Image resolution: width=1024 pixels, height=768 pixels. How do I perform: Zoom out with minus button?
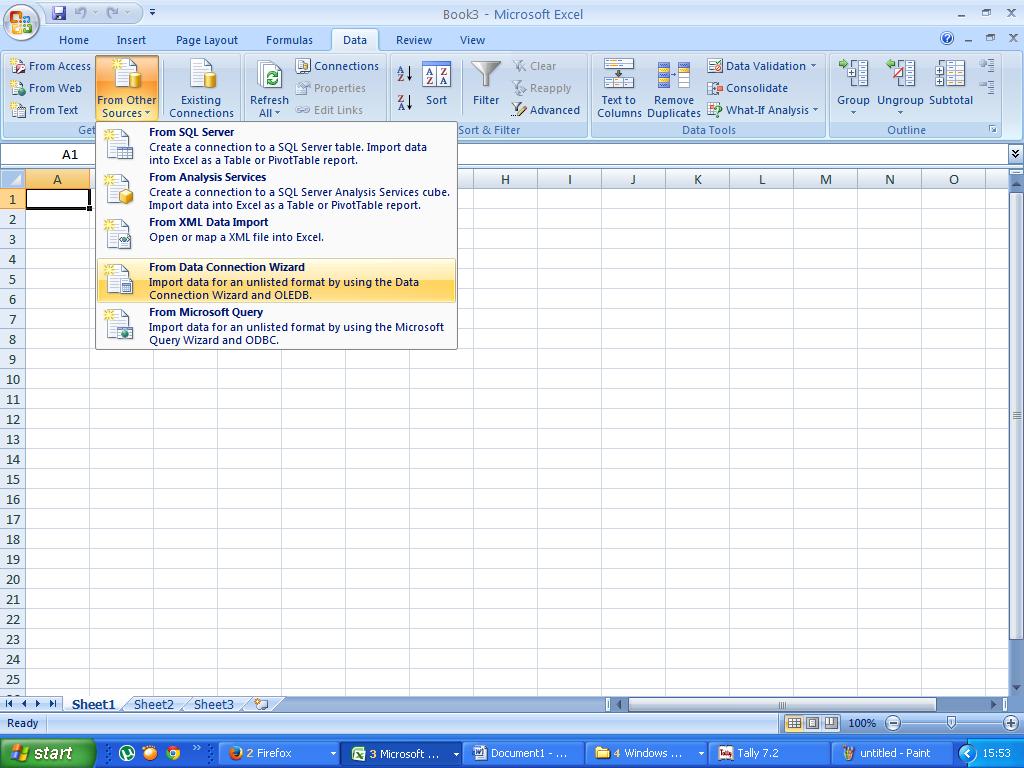[x=893, y=723]
